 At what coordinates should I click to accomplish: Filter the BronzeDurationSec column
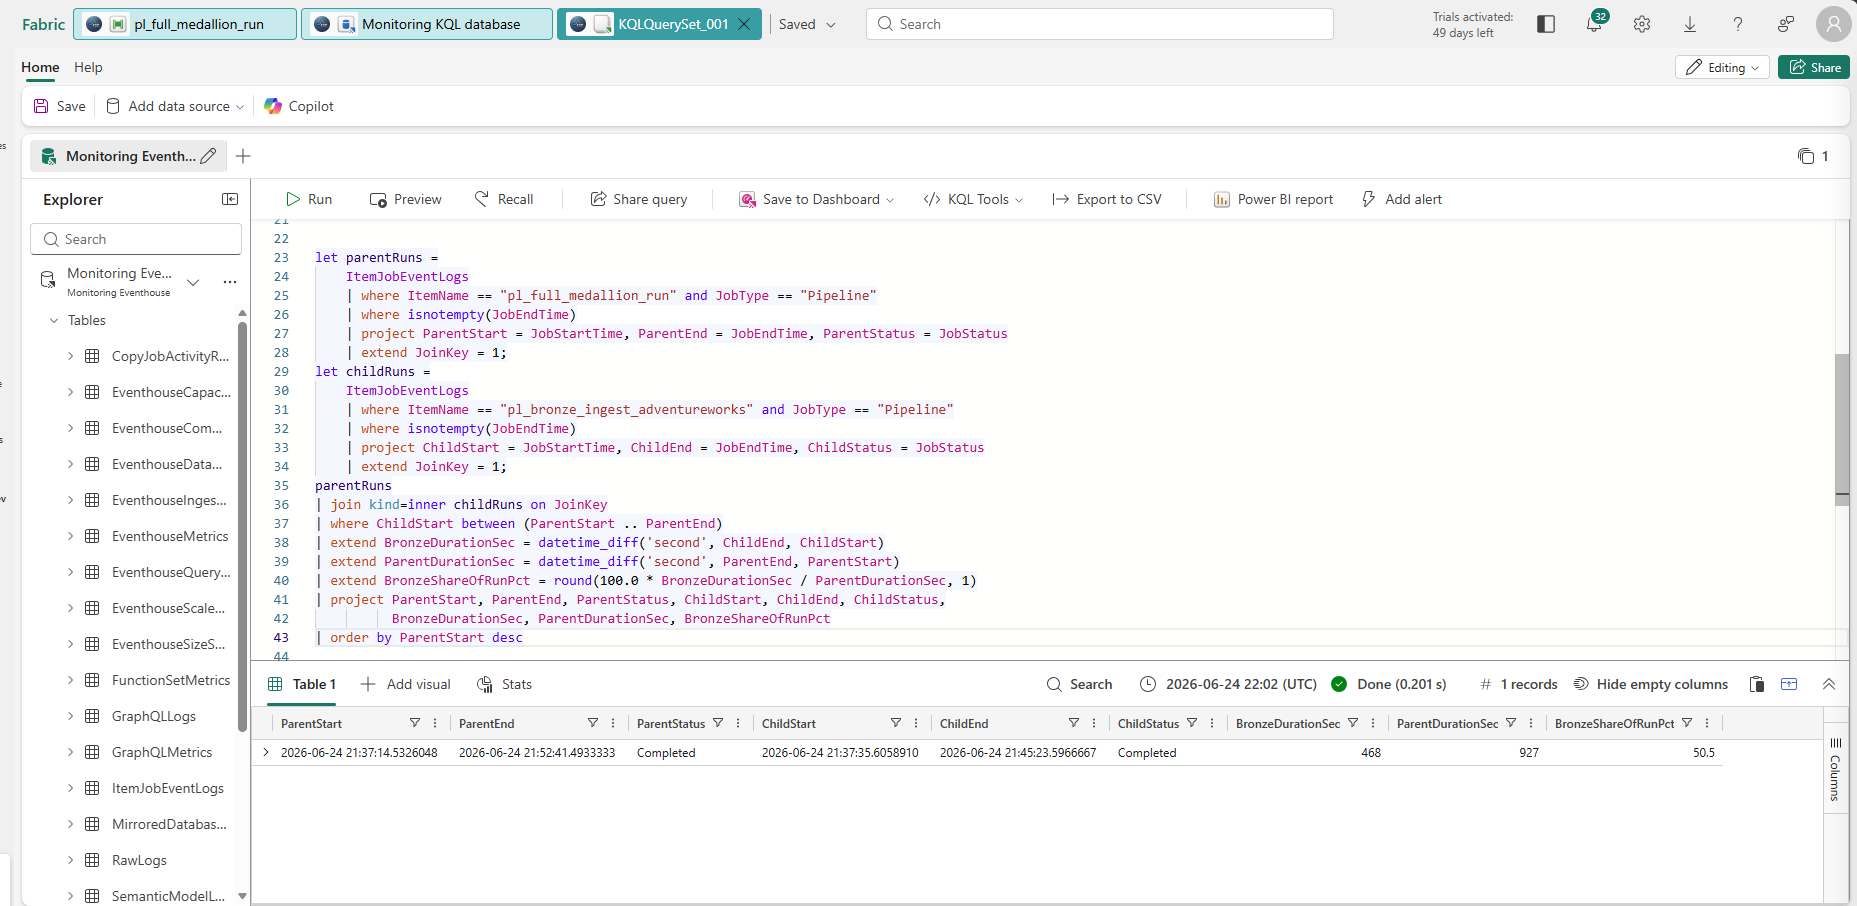click(1353, 723)
